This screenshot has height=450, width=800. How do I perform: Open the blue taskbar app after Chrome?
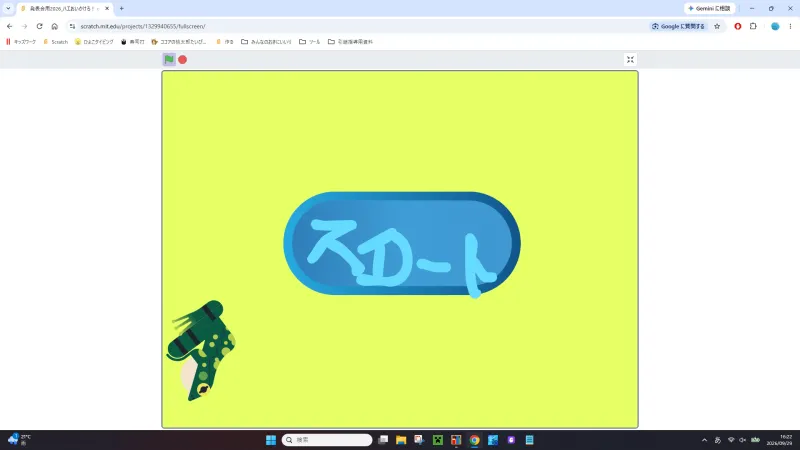(x=493, y=440)
